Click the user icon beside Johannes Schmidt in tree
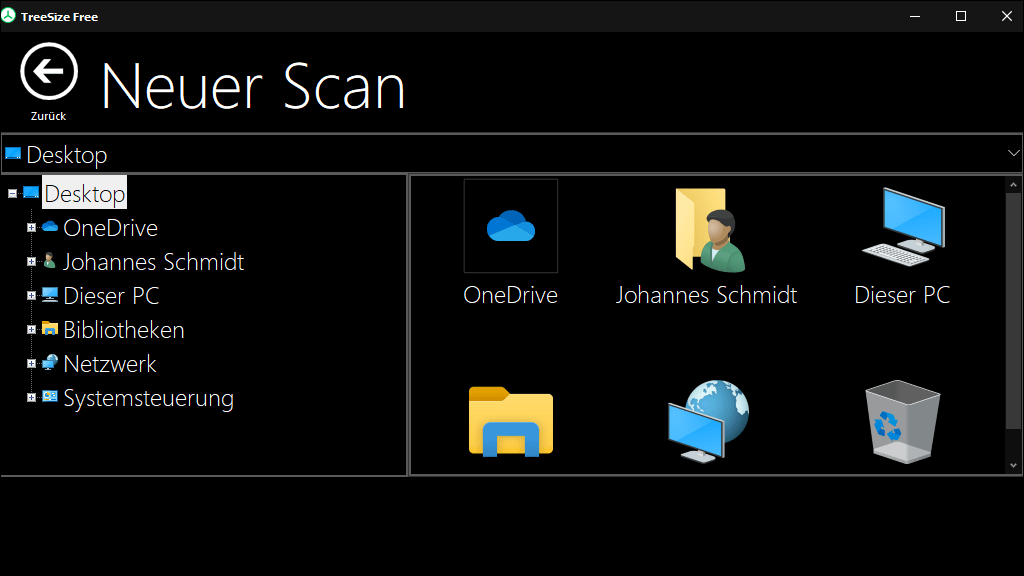Image resolution: width=1024 pixels, height=576 pixels. click(x=50, y=261)
